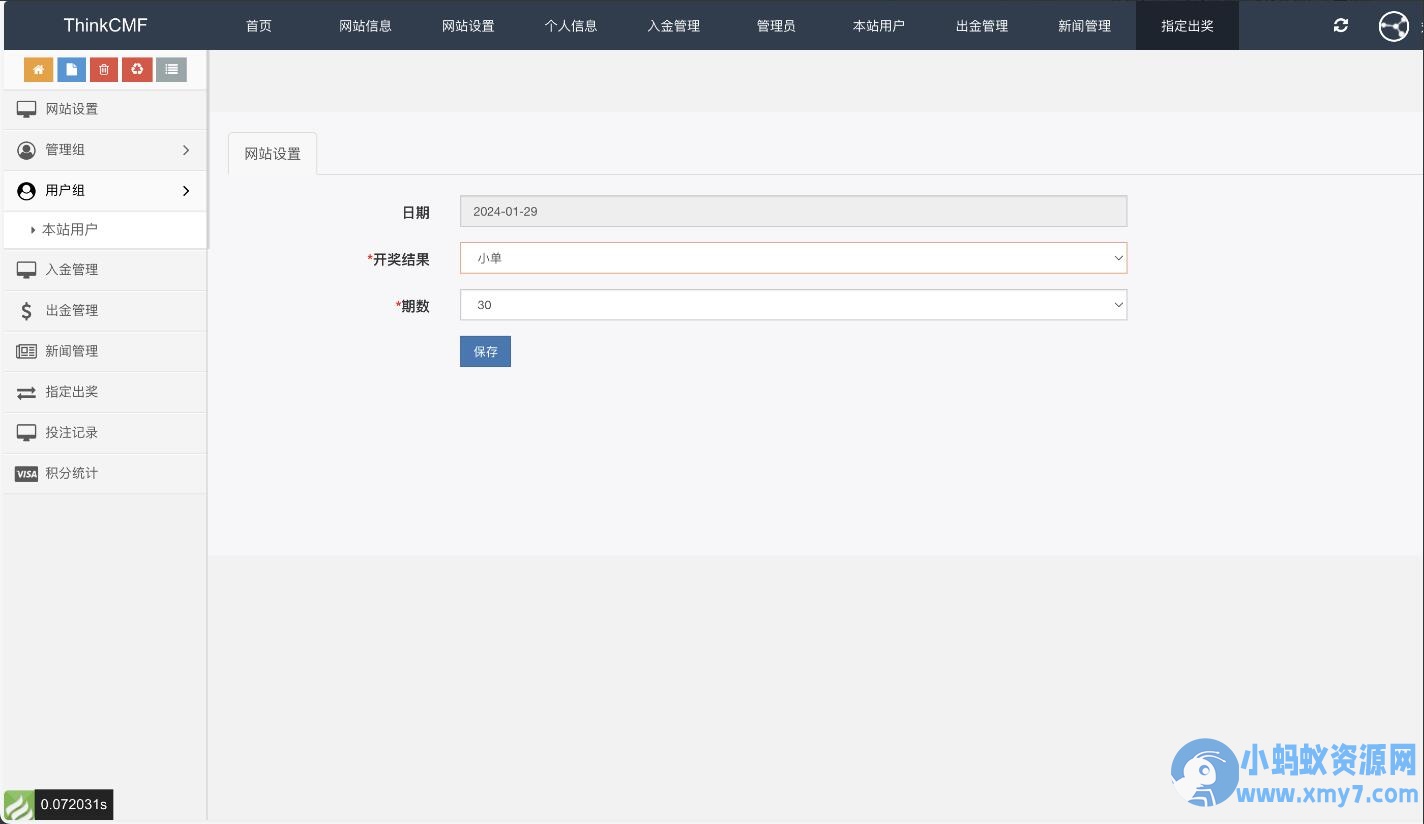Click the red trash shortcut icon
1424x824 pixels.
[x=104, y=69]
